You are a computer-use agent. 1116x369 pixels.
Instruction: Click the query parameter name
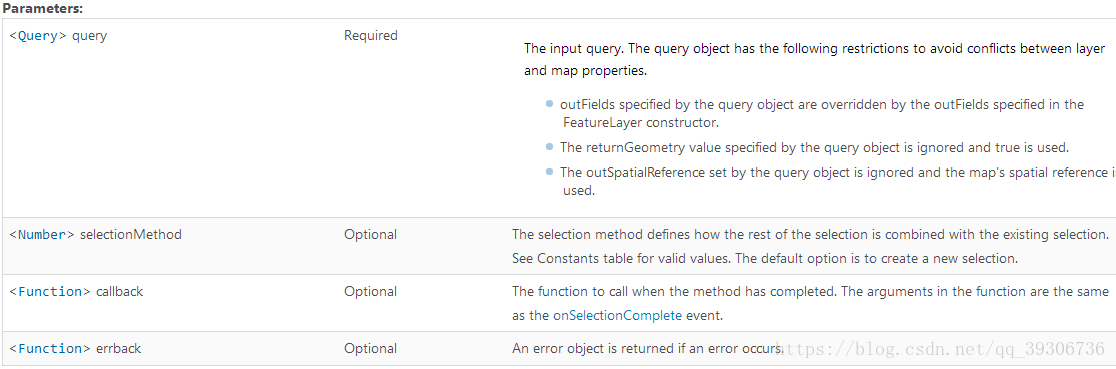pos(89,35)
